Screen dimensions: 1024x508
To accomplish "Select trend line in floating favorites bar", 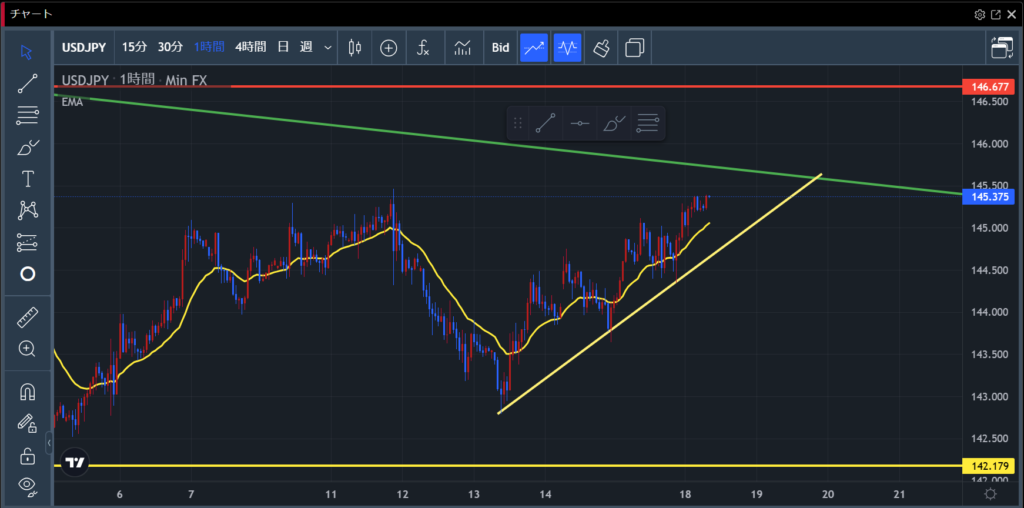I will click(545, 123).
